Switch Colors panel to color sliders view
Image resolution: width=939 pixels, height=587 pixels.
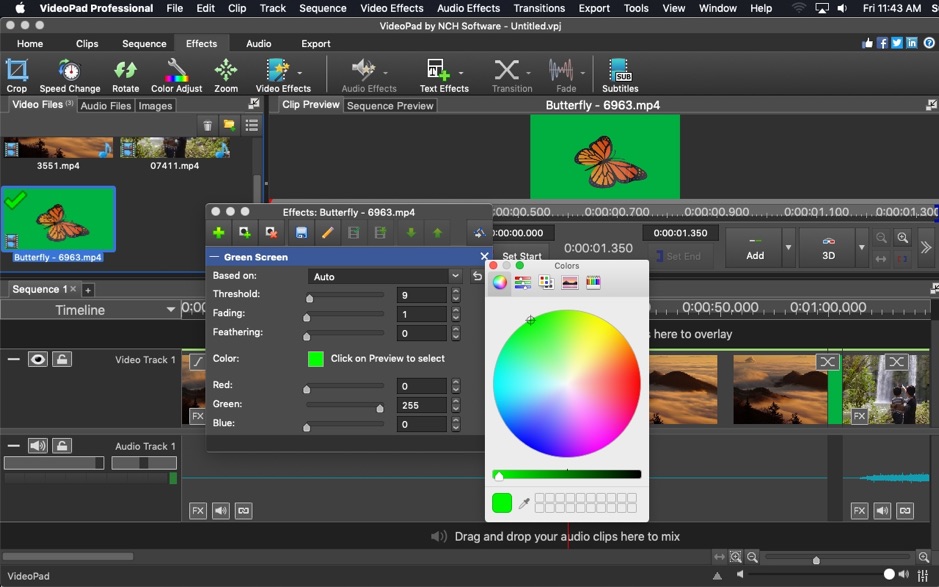(x=521, y=283)
